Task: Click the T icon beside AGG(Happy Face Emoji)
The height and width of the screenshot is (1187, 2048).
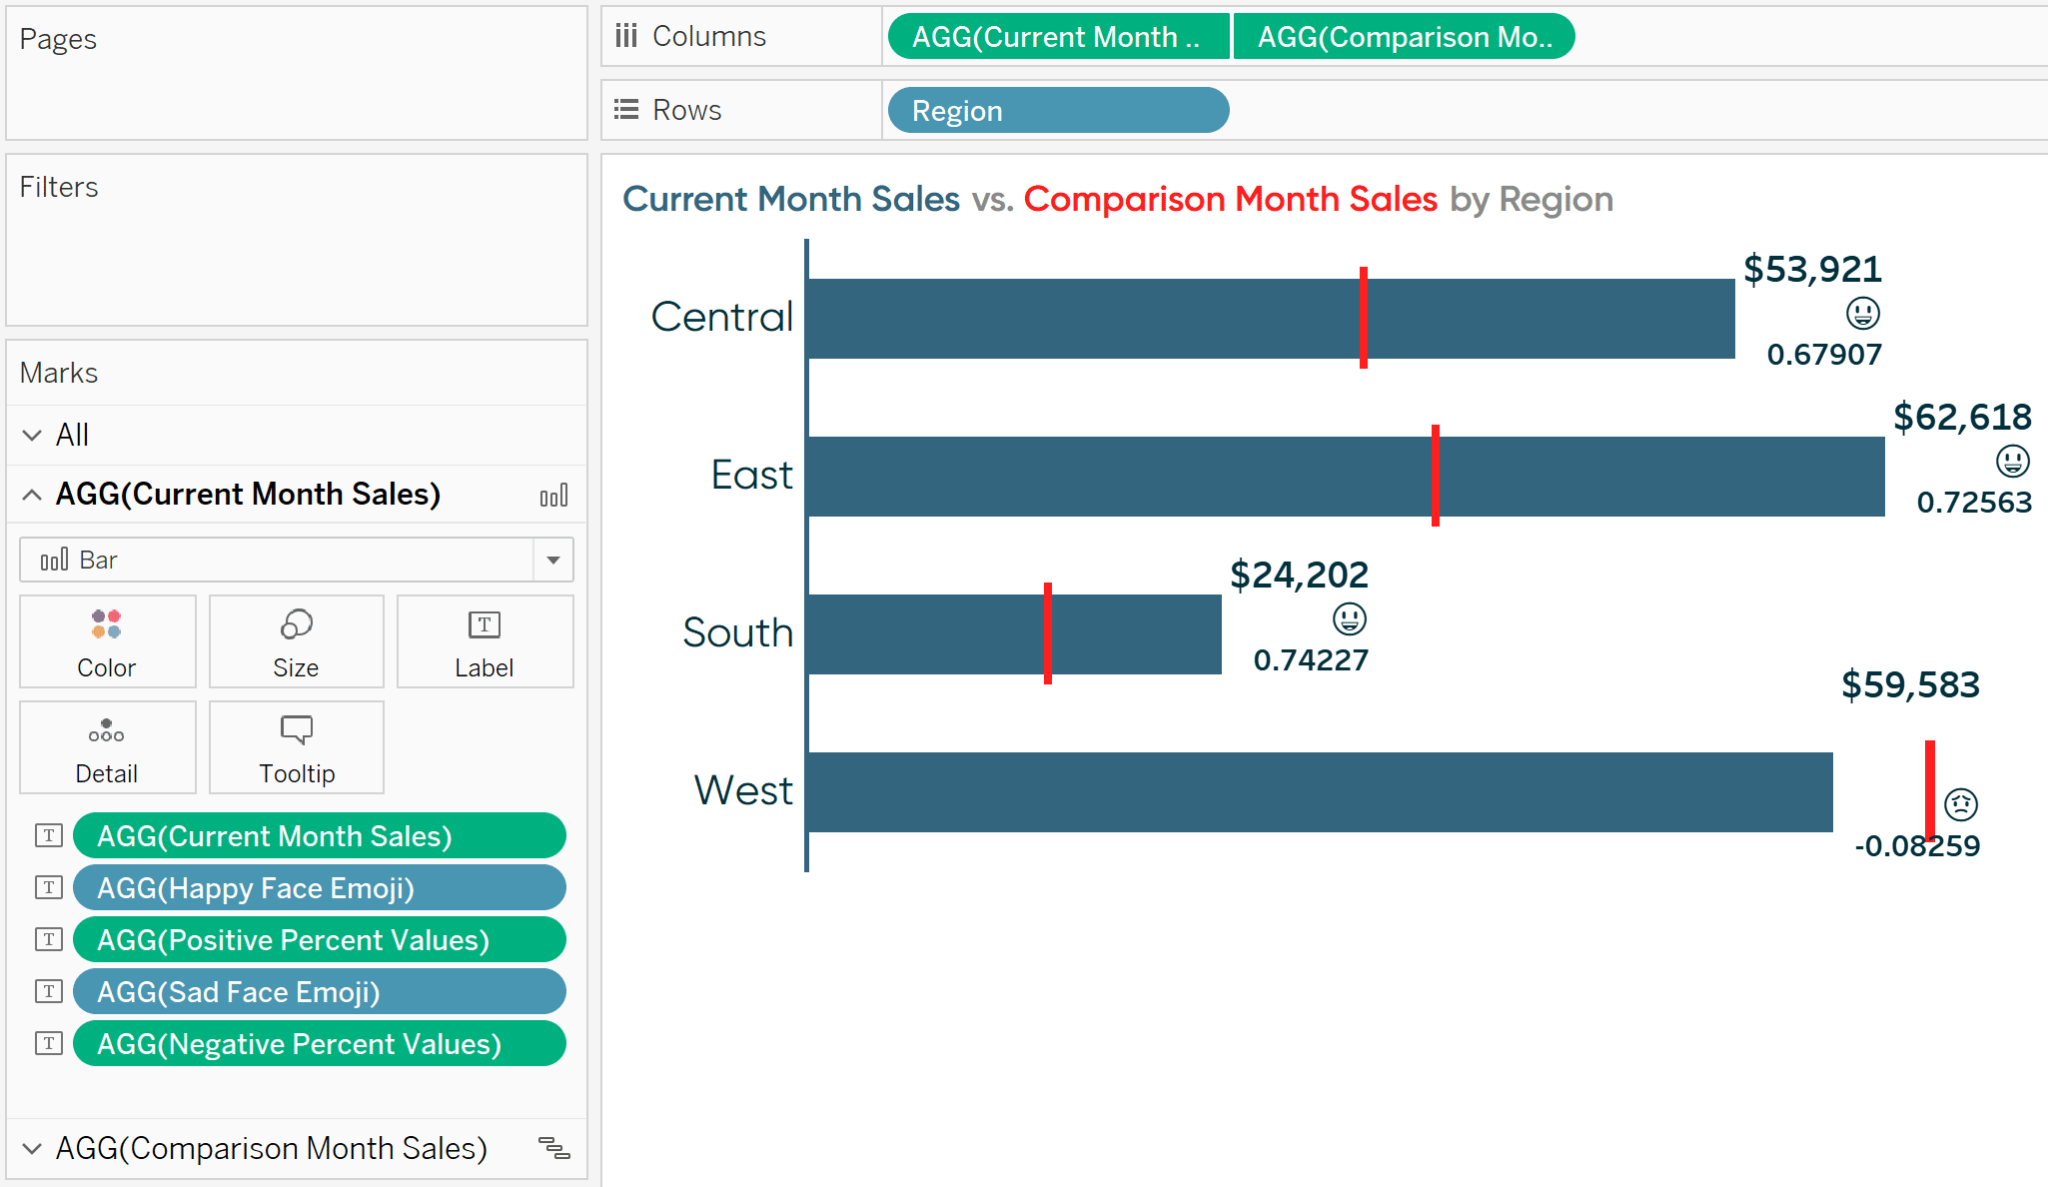Action: point(47,887)
